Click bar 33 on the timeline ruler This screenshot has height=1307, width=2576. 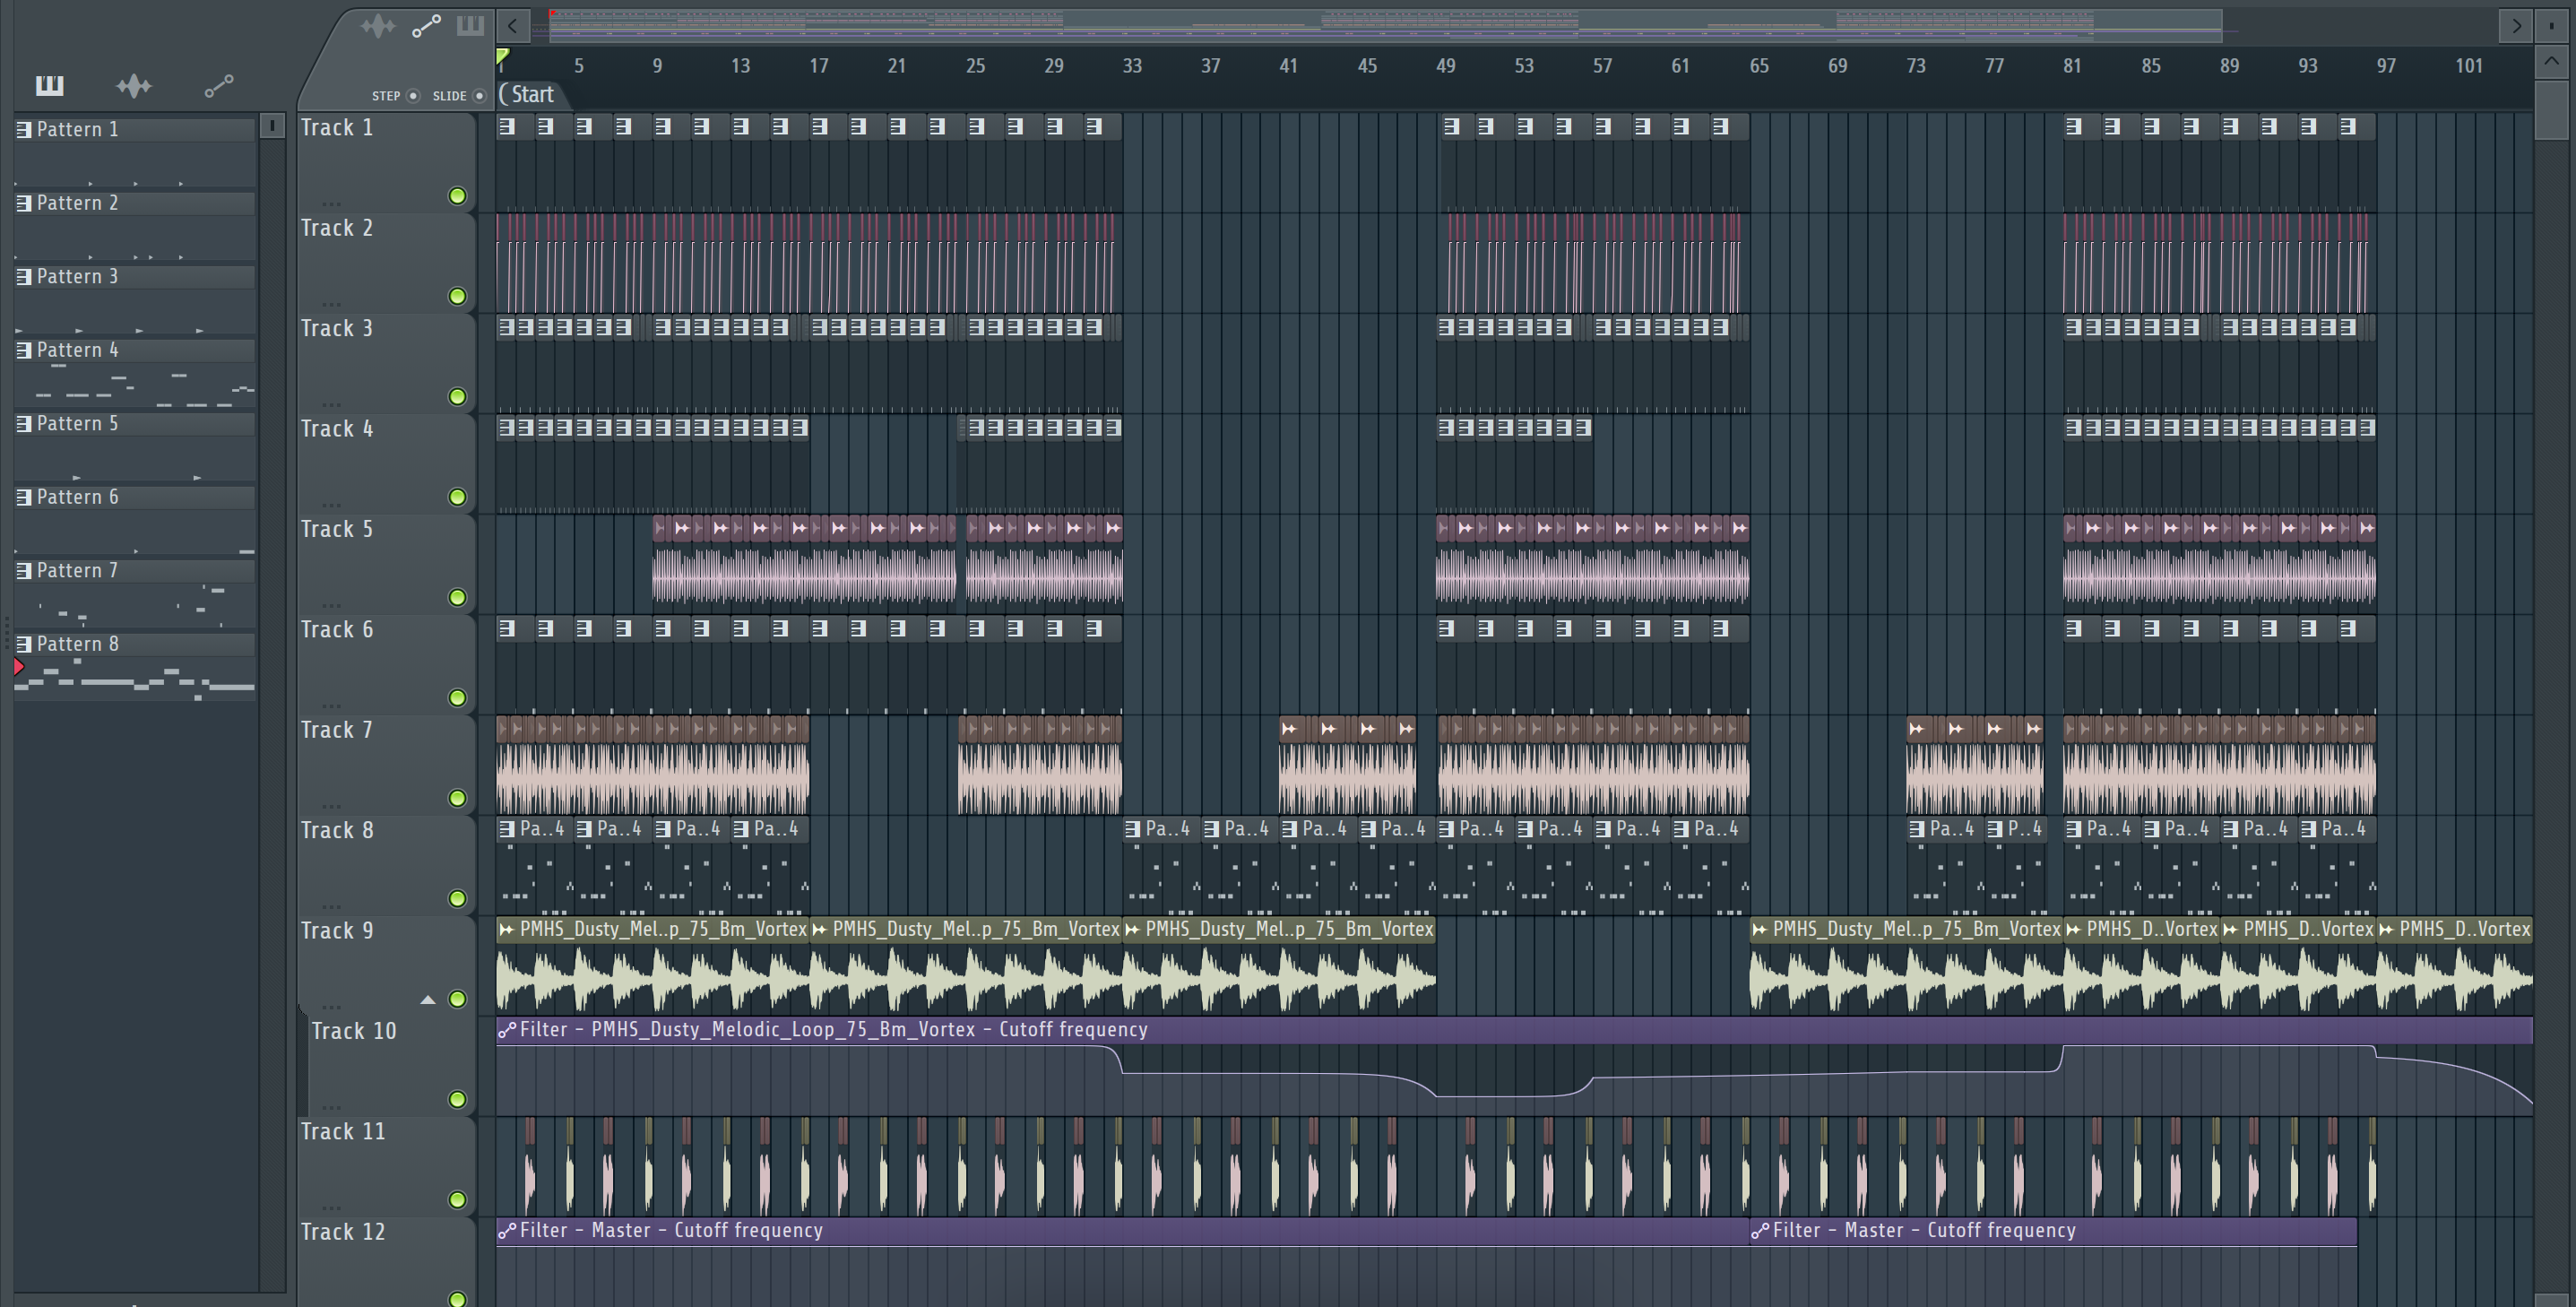(1132, 66)
